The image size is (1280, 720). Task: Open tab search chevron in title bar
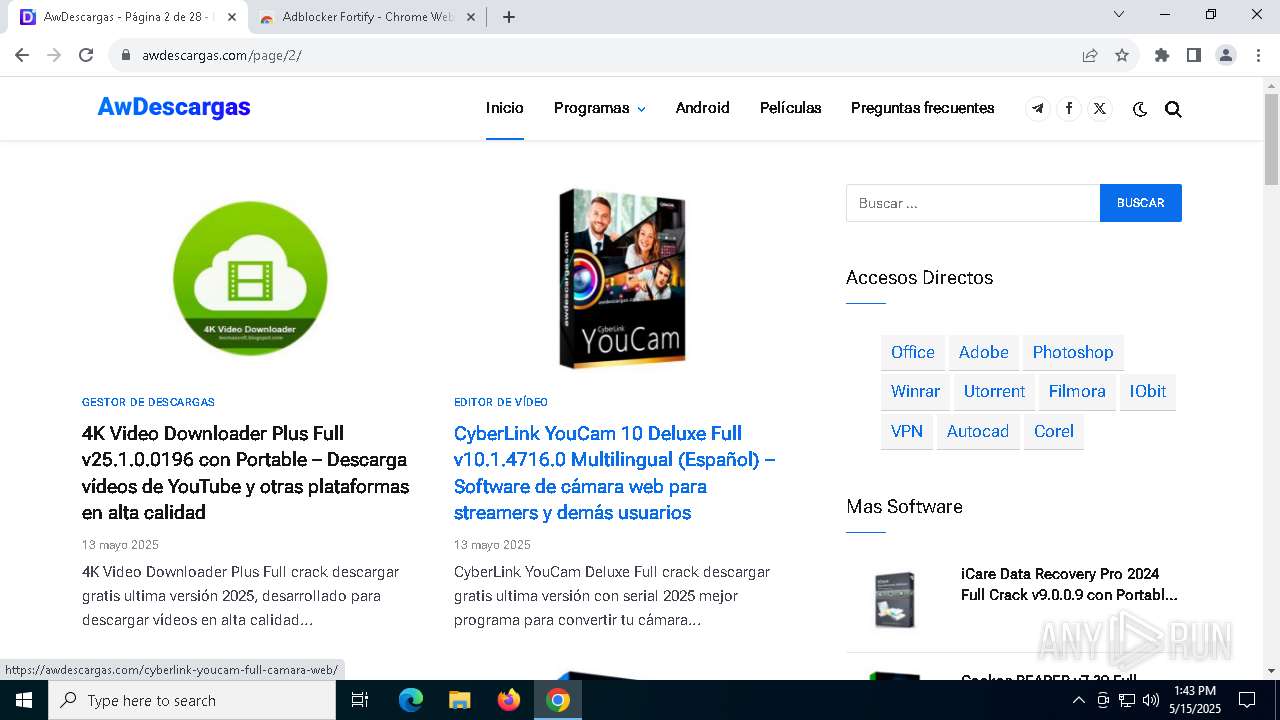[x=1119, y=14]
